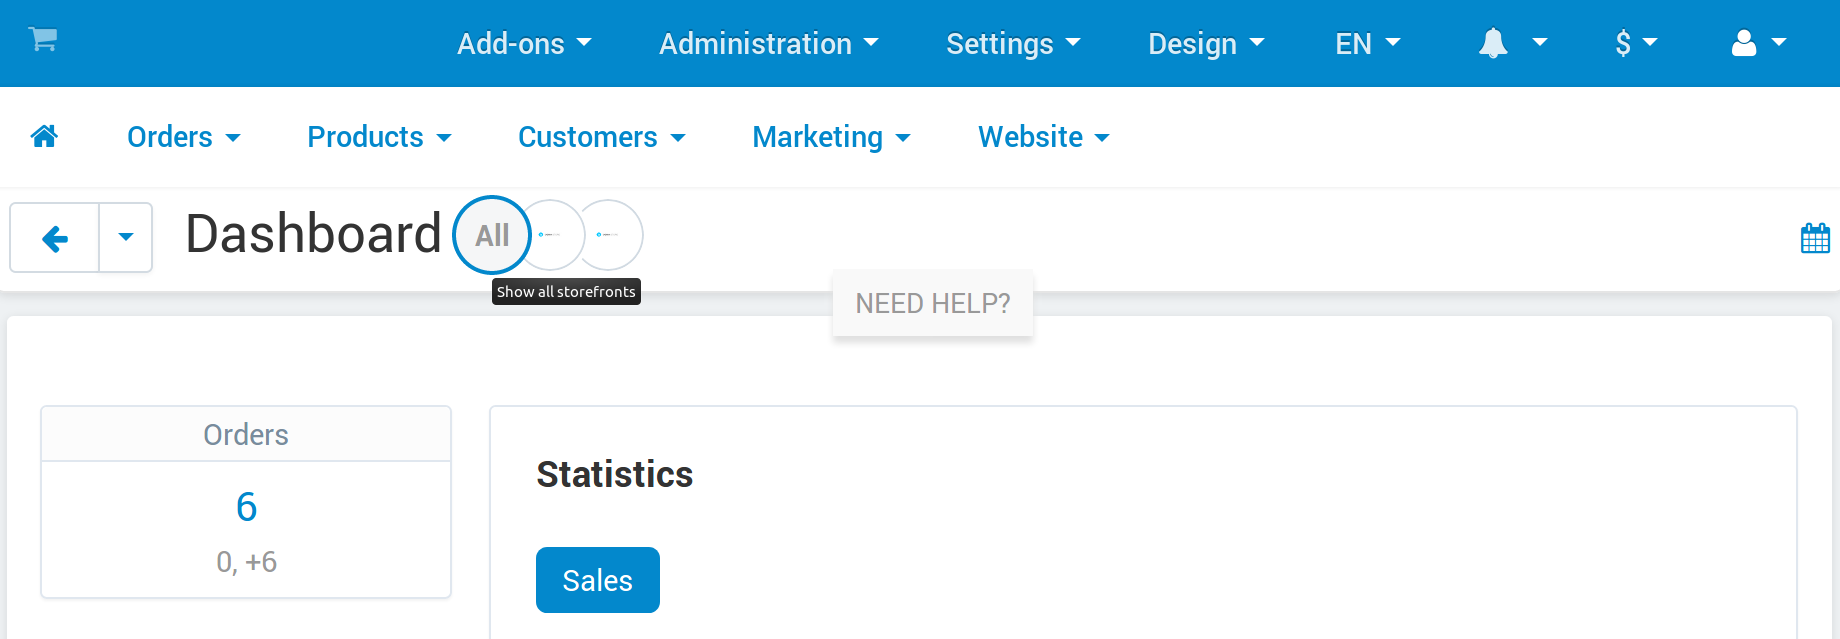Open the Add-ons menu
The image size is (1840, 639).
click(524, 44)
